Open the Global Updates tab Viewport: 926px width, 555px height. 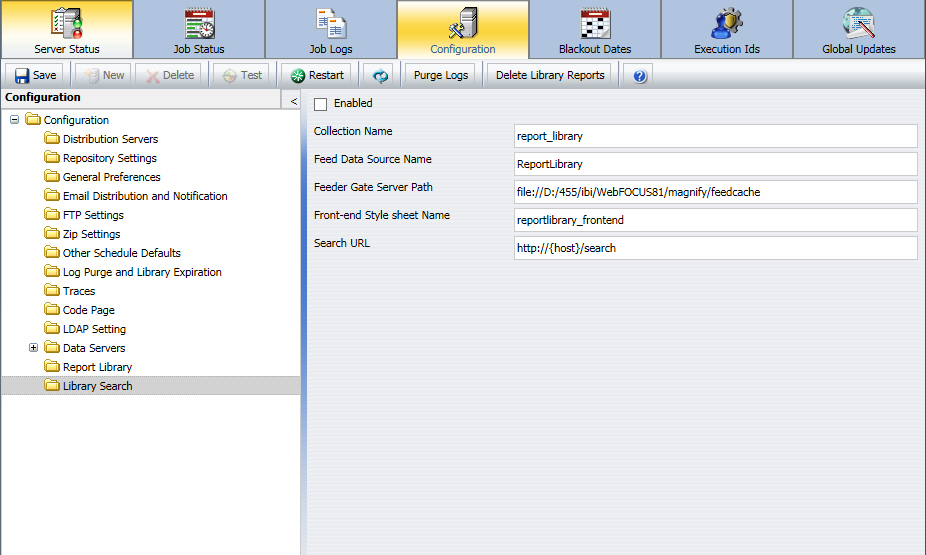[x=859, y=30]
